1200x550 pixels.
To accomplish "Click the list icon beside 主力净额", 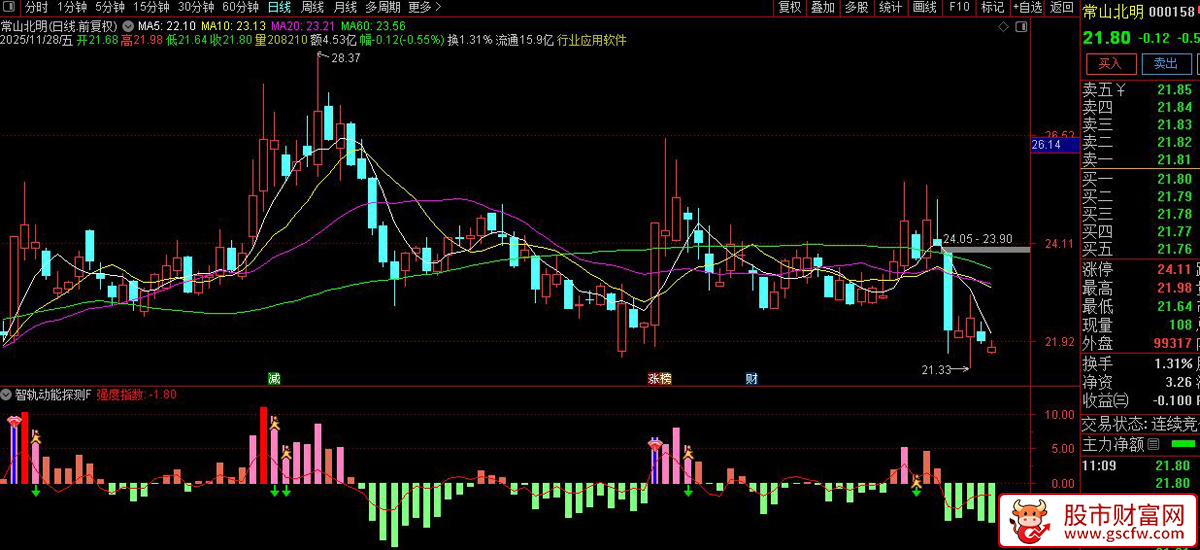I will click(1152, 444).
